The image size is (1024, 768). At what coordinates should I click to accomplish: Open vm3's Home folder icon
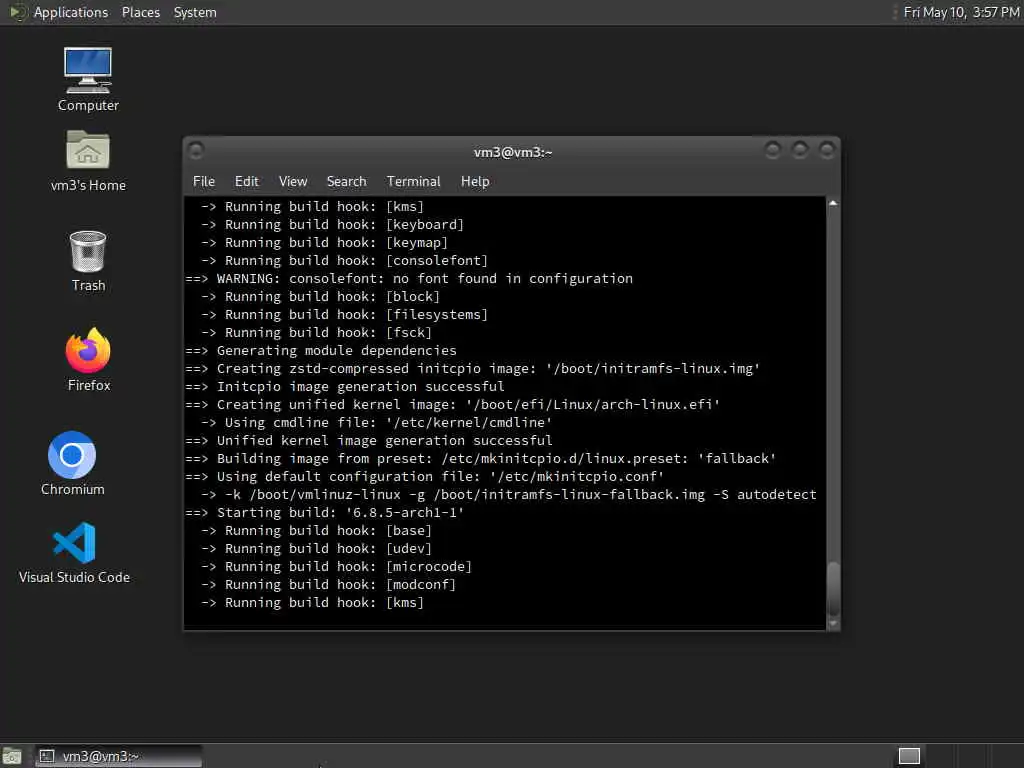(88, 161)
